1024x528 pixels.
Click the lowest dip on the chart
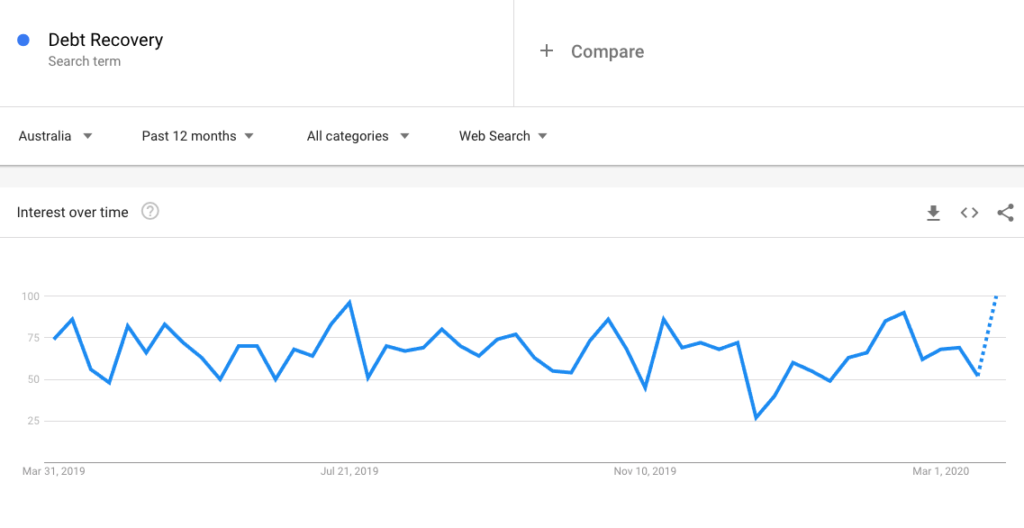tap(756, 418)
